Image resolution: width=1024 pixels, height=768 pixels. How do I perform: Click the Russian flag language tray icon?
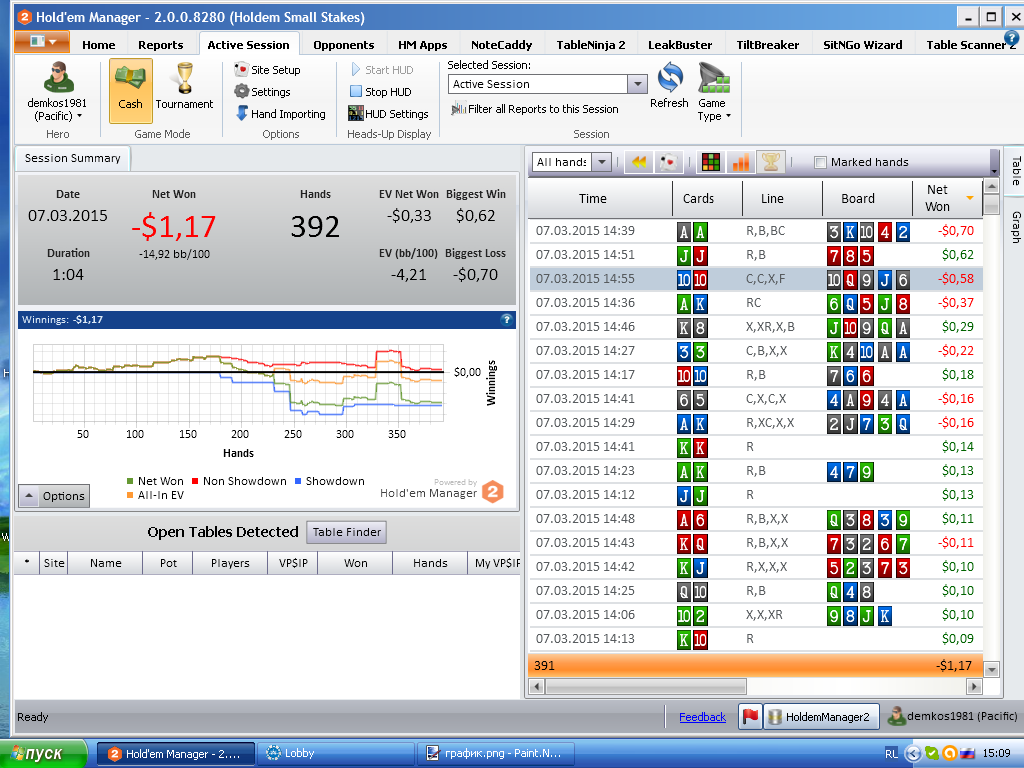[967, 754]
